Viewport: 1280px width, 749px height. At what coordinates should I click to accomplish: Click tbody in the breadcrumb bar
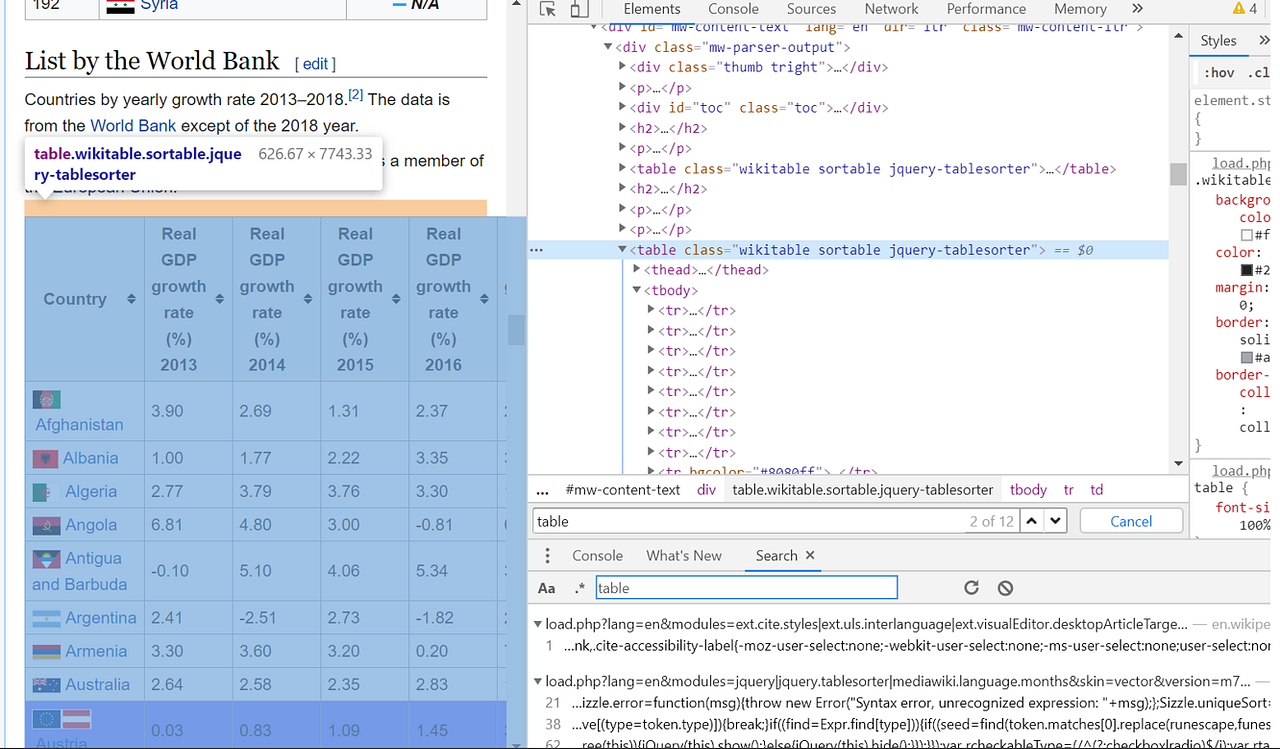point(1028,489)
